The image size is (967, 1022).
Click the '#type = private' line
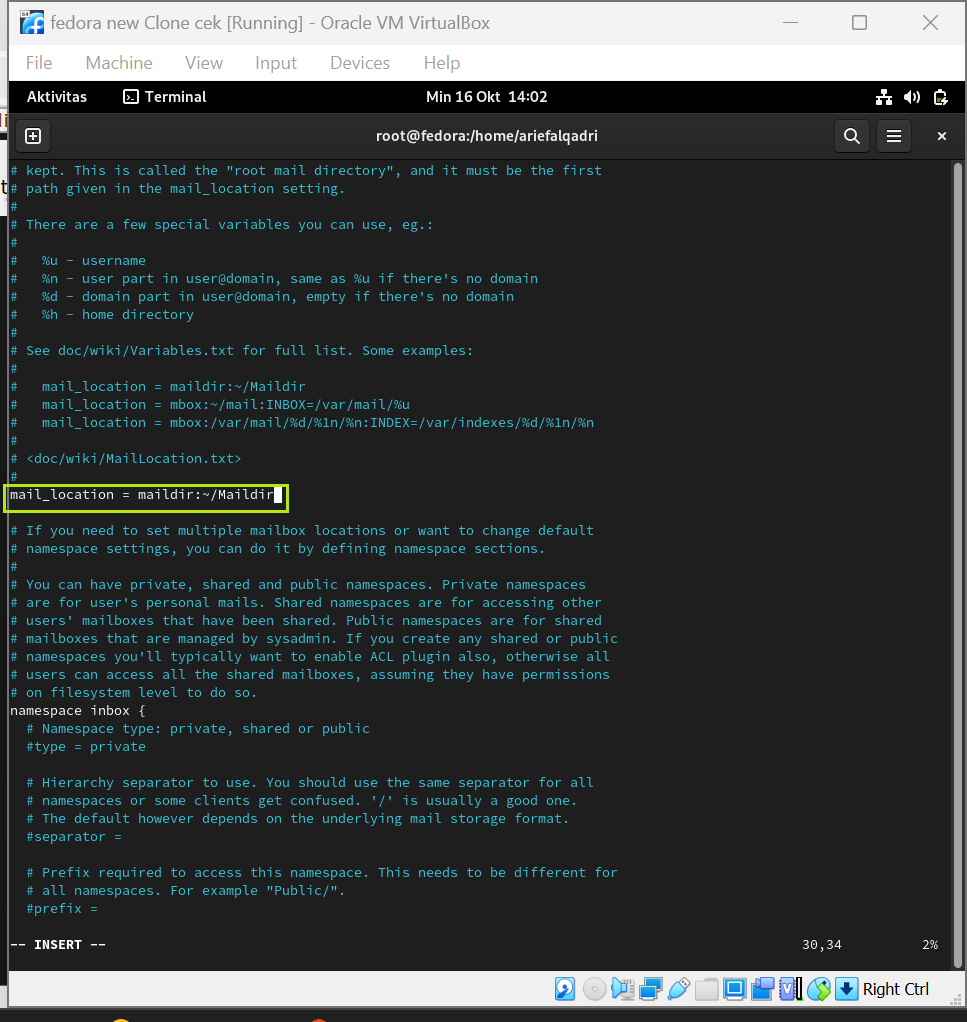click(x=85, y=746)
